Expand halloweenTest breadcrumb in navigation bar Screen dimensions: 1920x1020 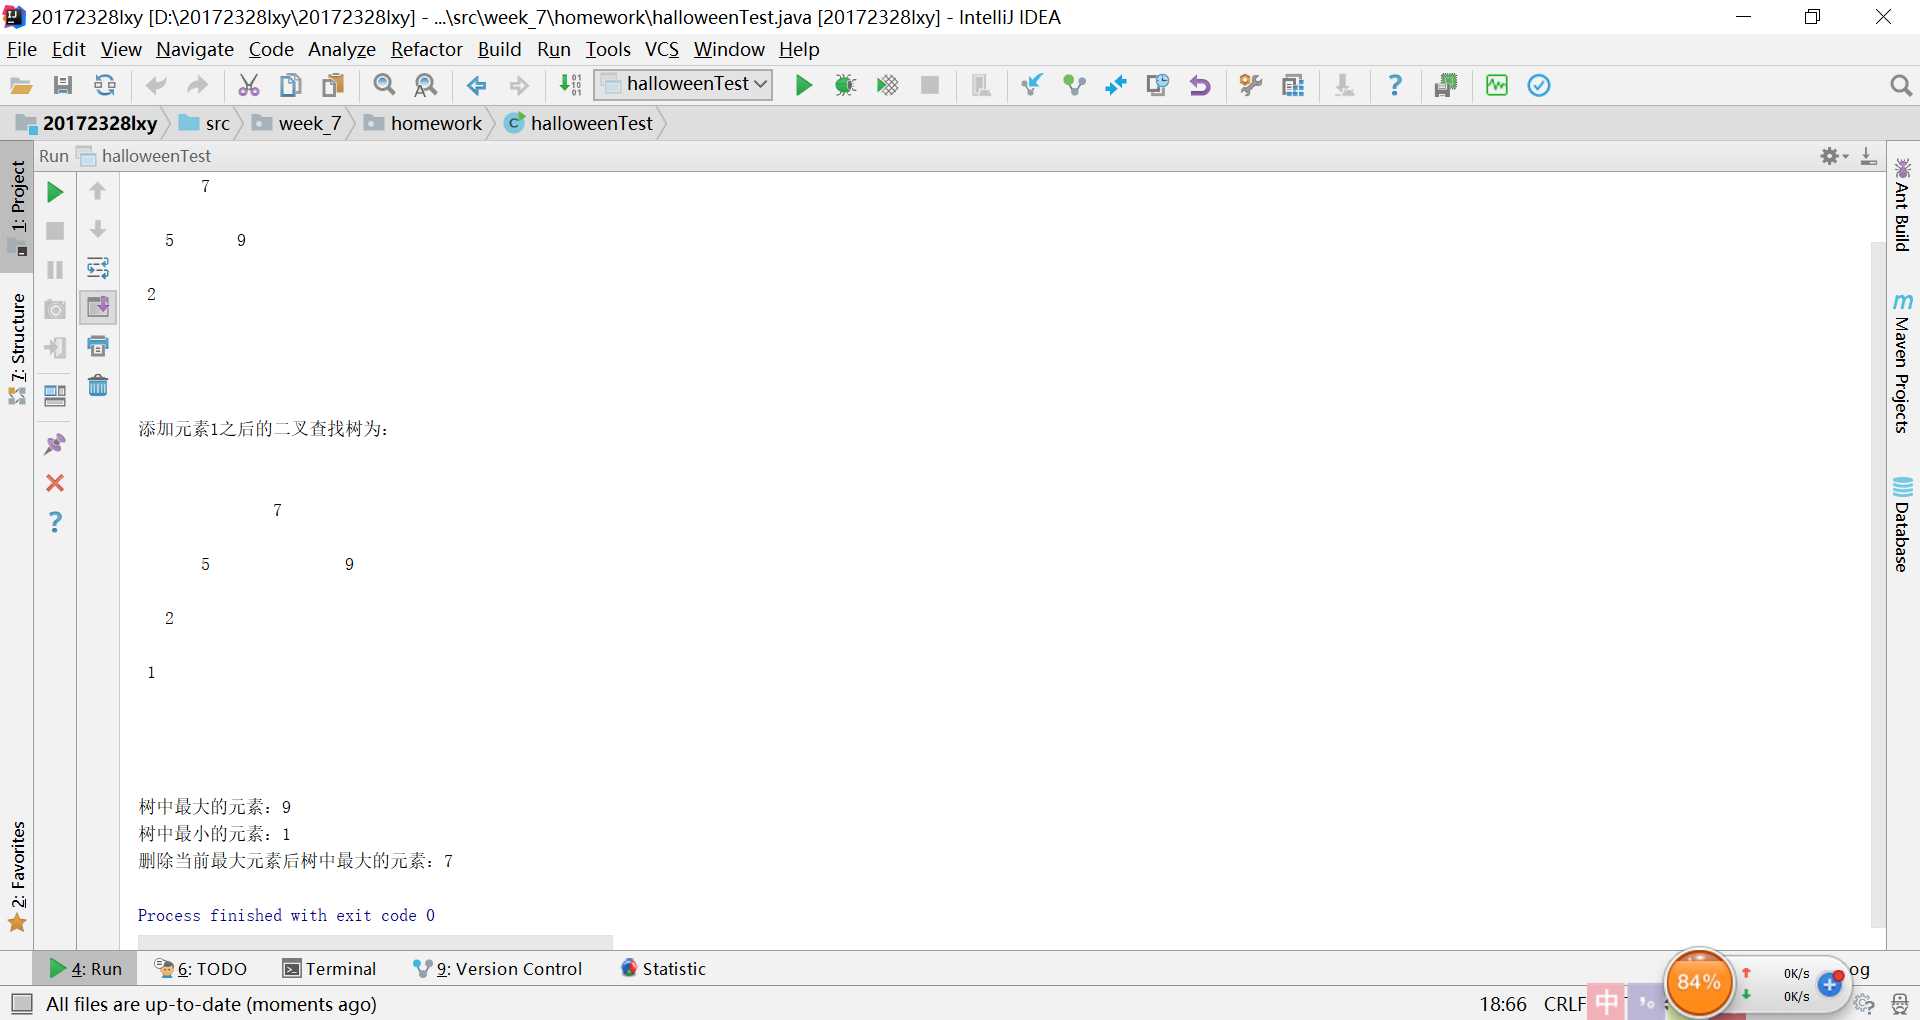click(x=579, y=123)
